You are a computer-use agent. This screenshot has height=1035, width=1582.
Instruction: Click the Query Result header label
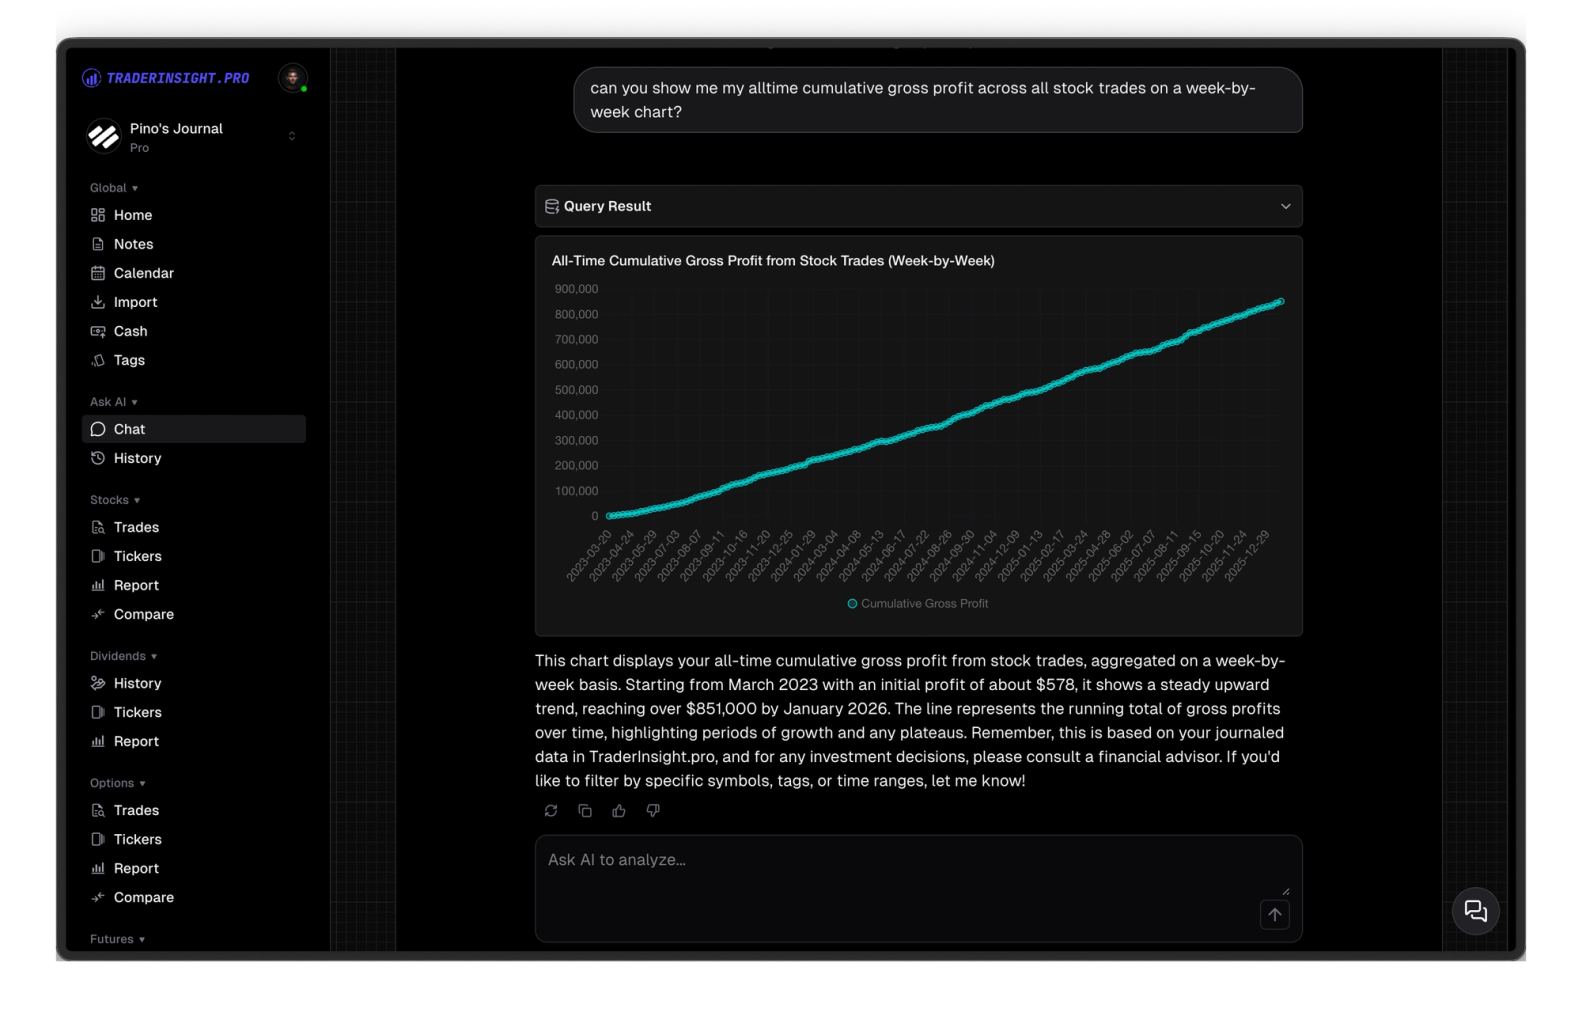pyautogui.click(x=607, y=206)
